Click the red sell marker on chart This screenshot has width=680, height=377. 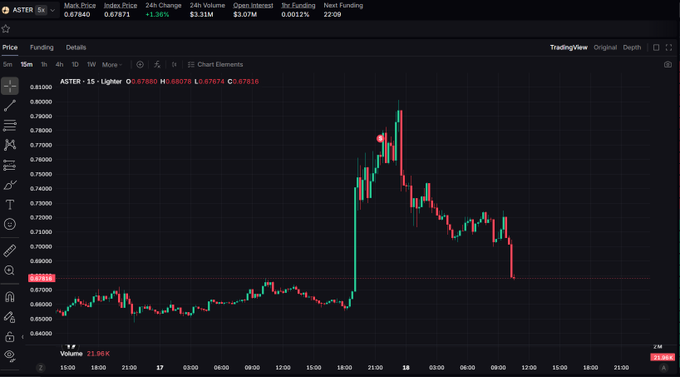coord(380,138)
